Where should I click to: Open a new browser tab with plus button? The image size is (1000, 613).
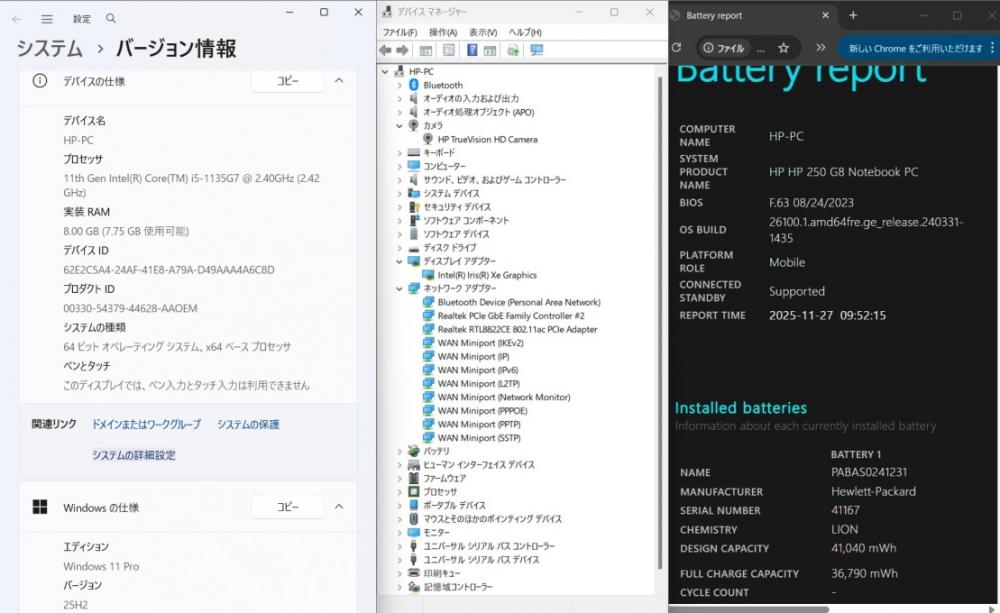click(x=853, y=15)
